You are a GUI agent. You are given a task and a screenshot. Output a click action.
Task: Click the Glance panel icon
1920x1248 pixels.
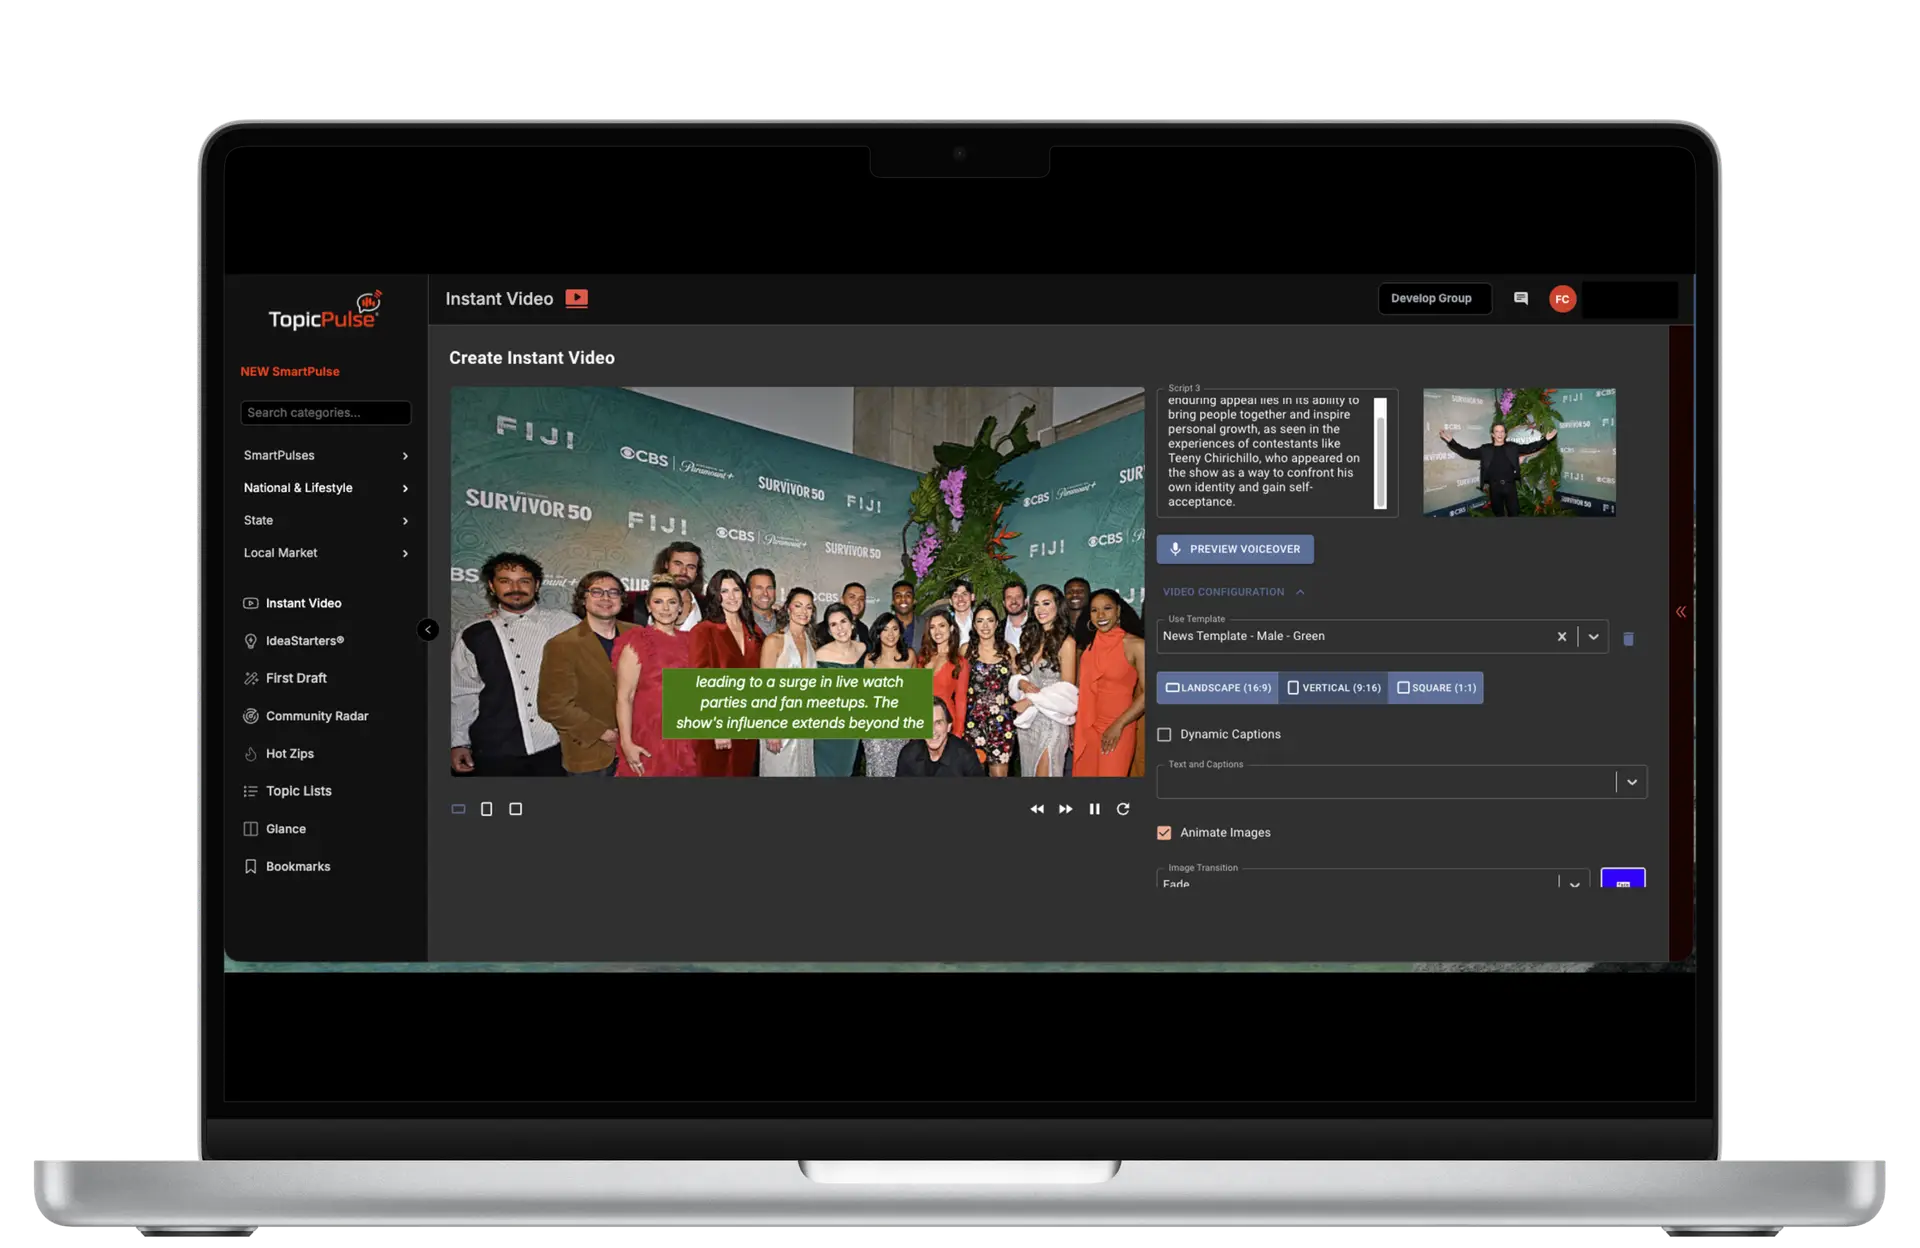point(251,829)
